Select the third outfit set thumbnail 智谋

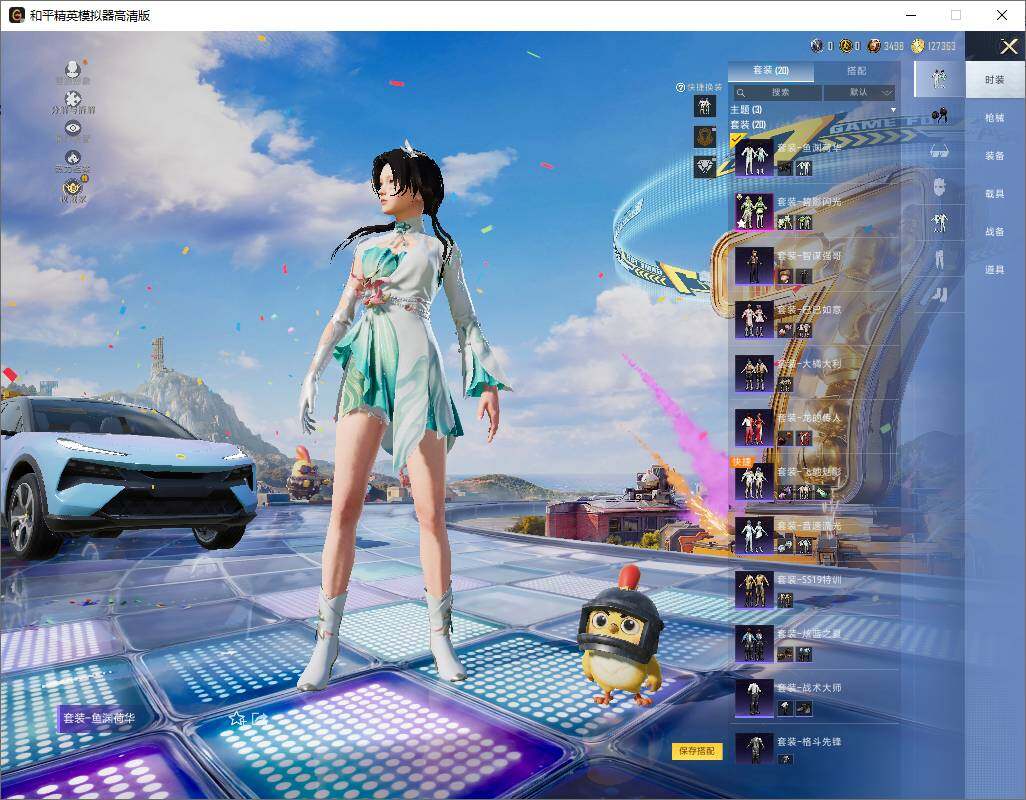tap(754, 265)
